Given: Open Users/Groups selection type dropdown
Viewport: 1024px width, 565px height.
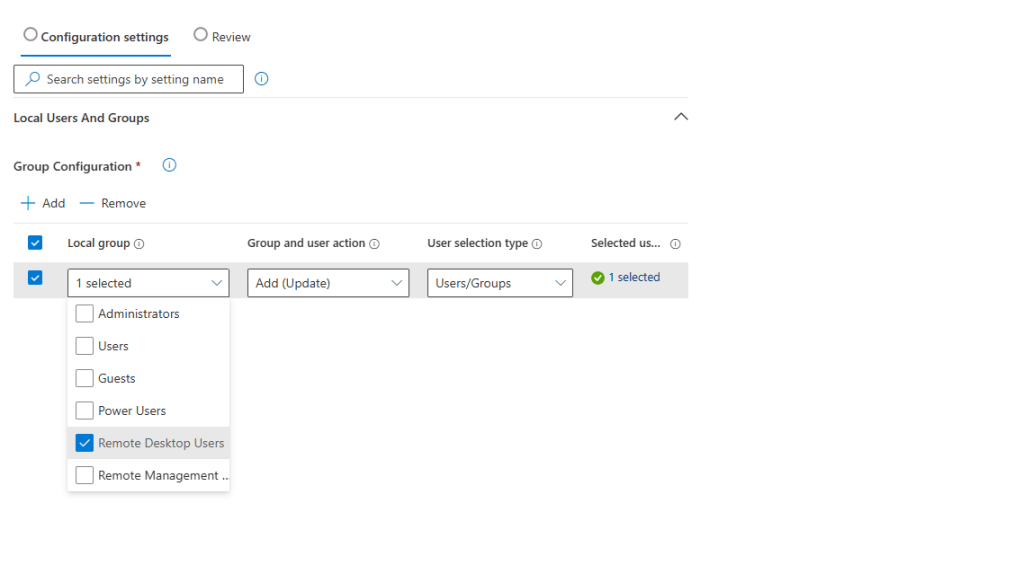Looking at the screenshot, I should pyautogui.click(x=500, y=283).
